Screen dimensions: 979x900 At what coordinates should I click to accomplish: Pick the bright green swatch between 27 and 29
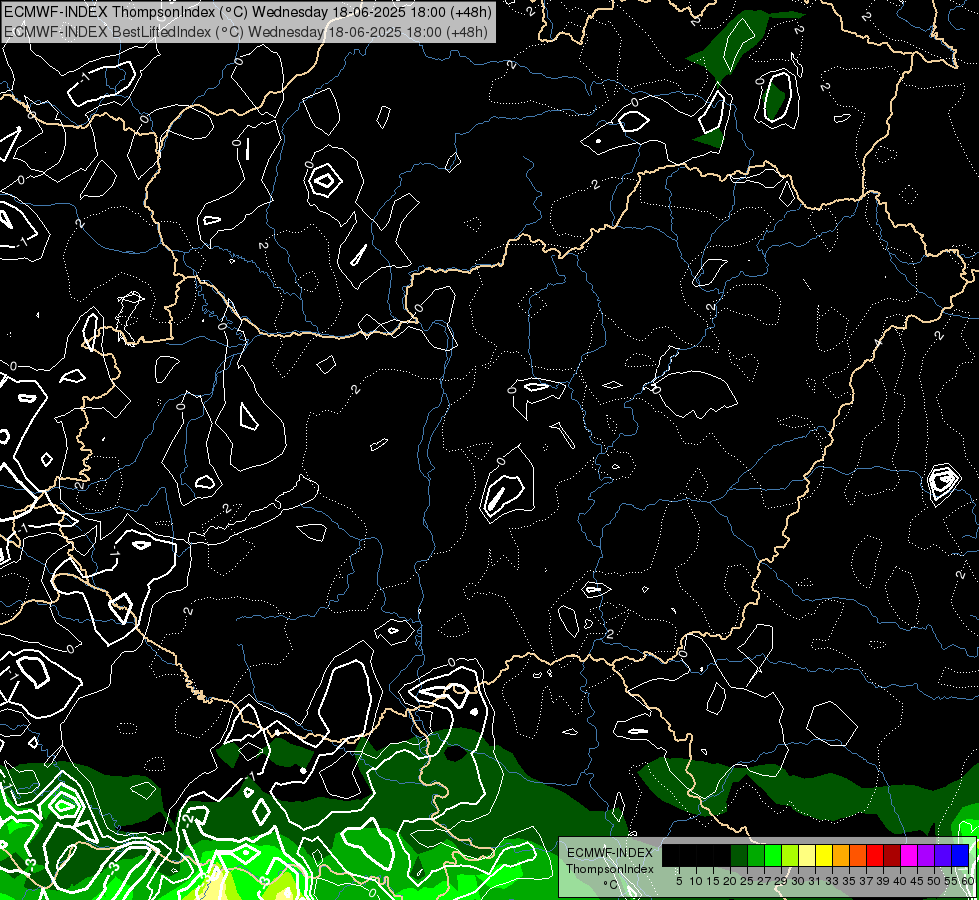[x=773, y=855]
